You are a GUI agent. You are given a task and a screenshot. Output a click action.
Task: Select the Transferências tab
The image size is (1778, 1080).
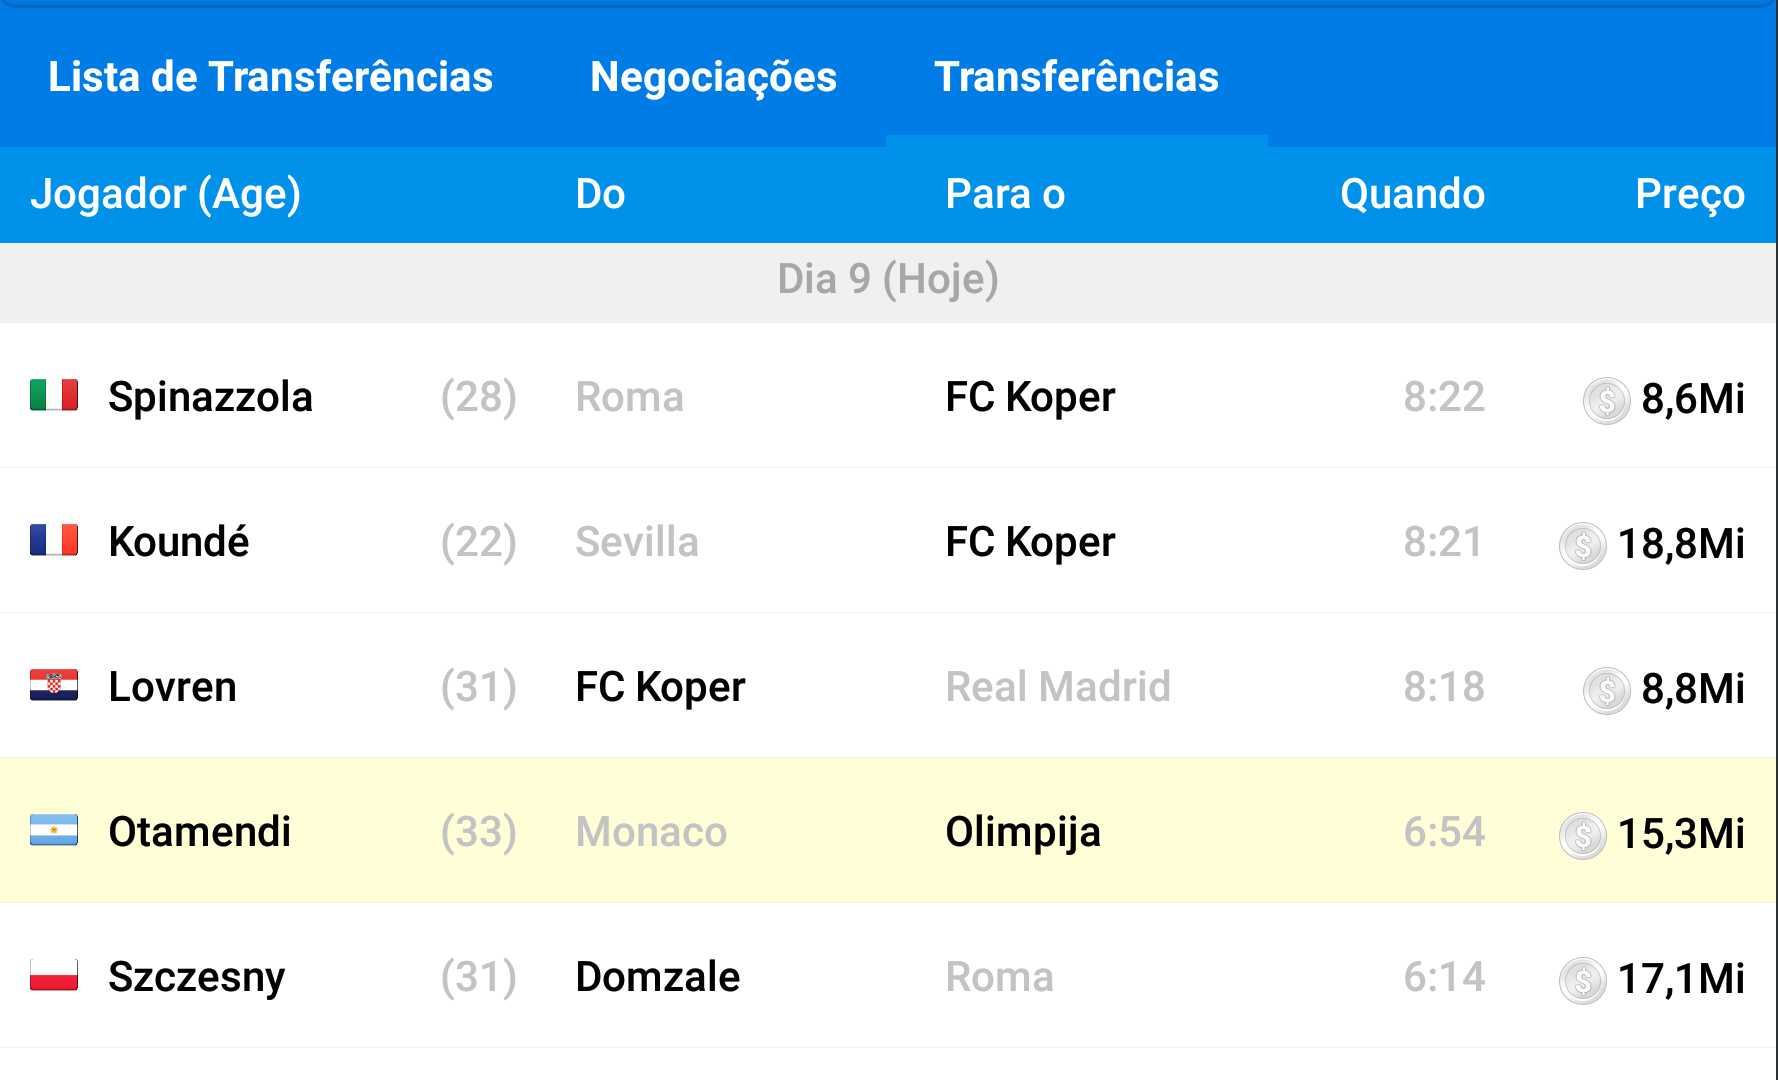(1076, 77)
